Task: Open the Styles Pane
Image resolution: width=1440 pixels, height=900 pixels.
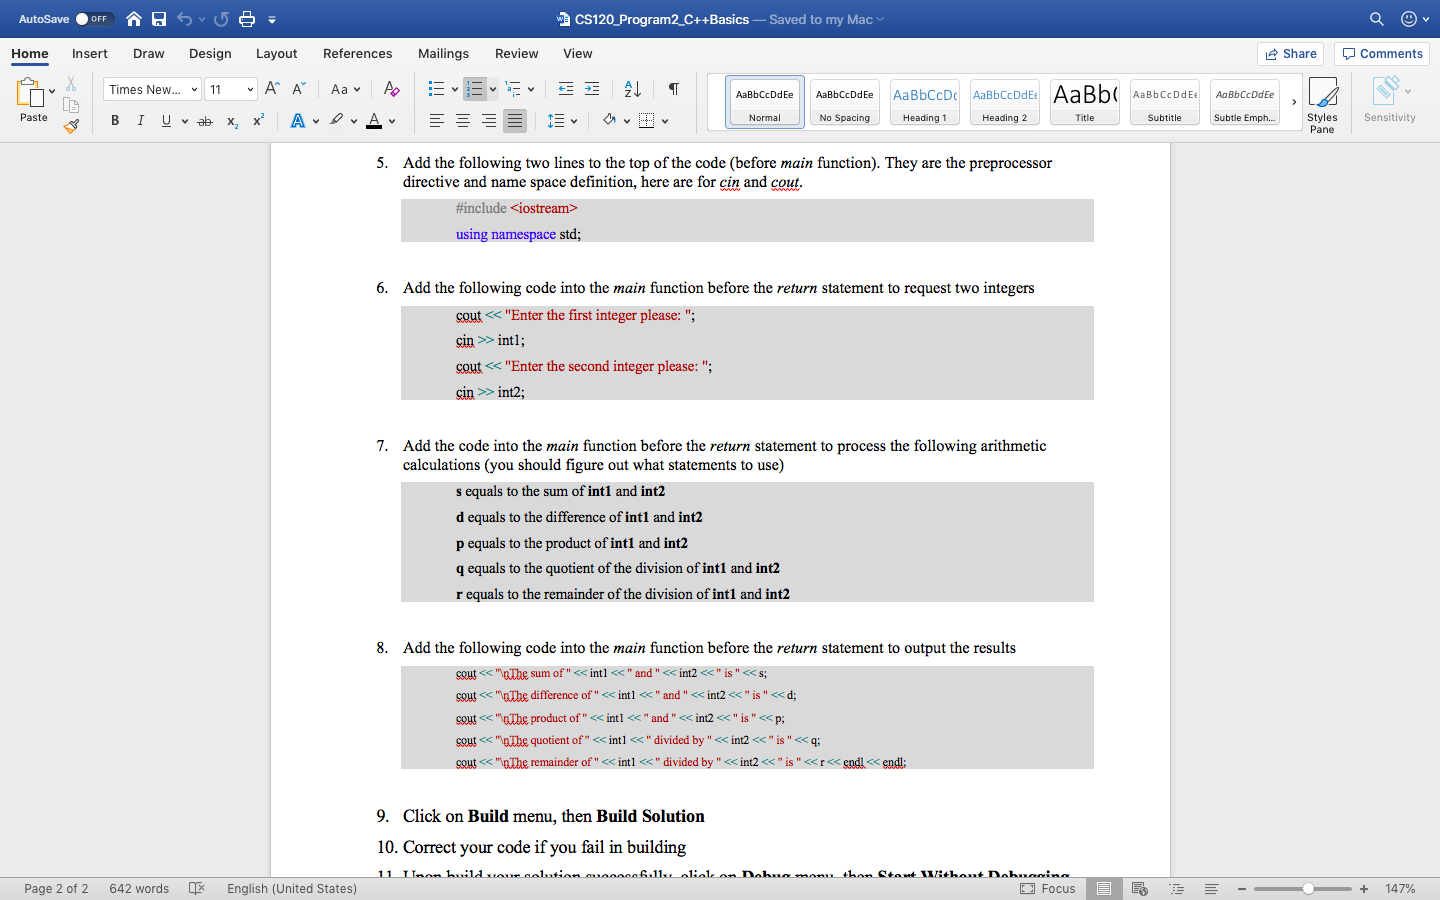Action: 1322,105
